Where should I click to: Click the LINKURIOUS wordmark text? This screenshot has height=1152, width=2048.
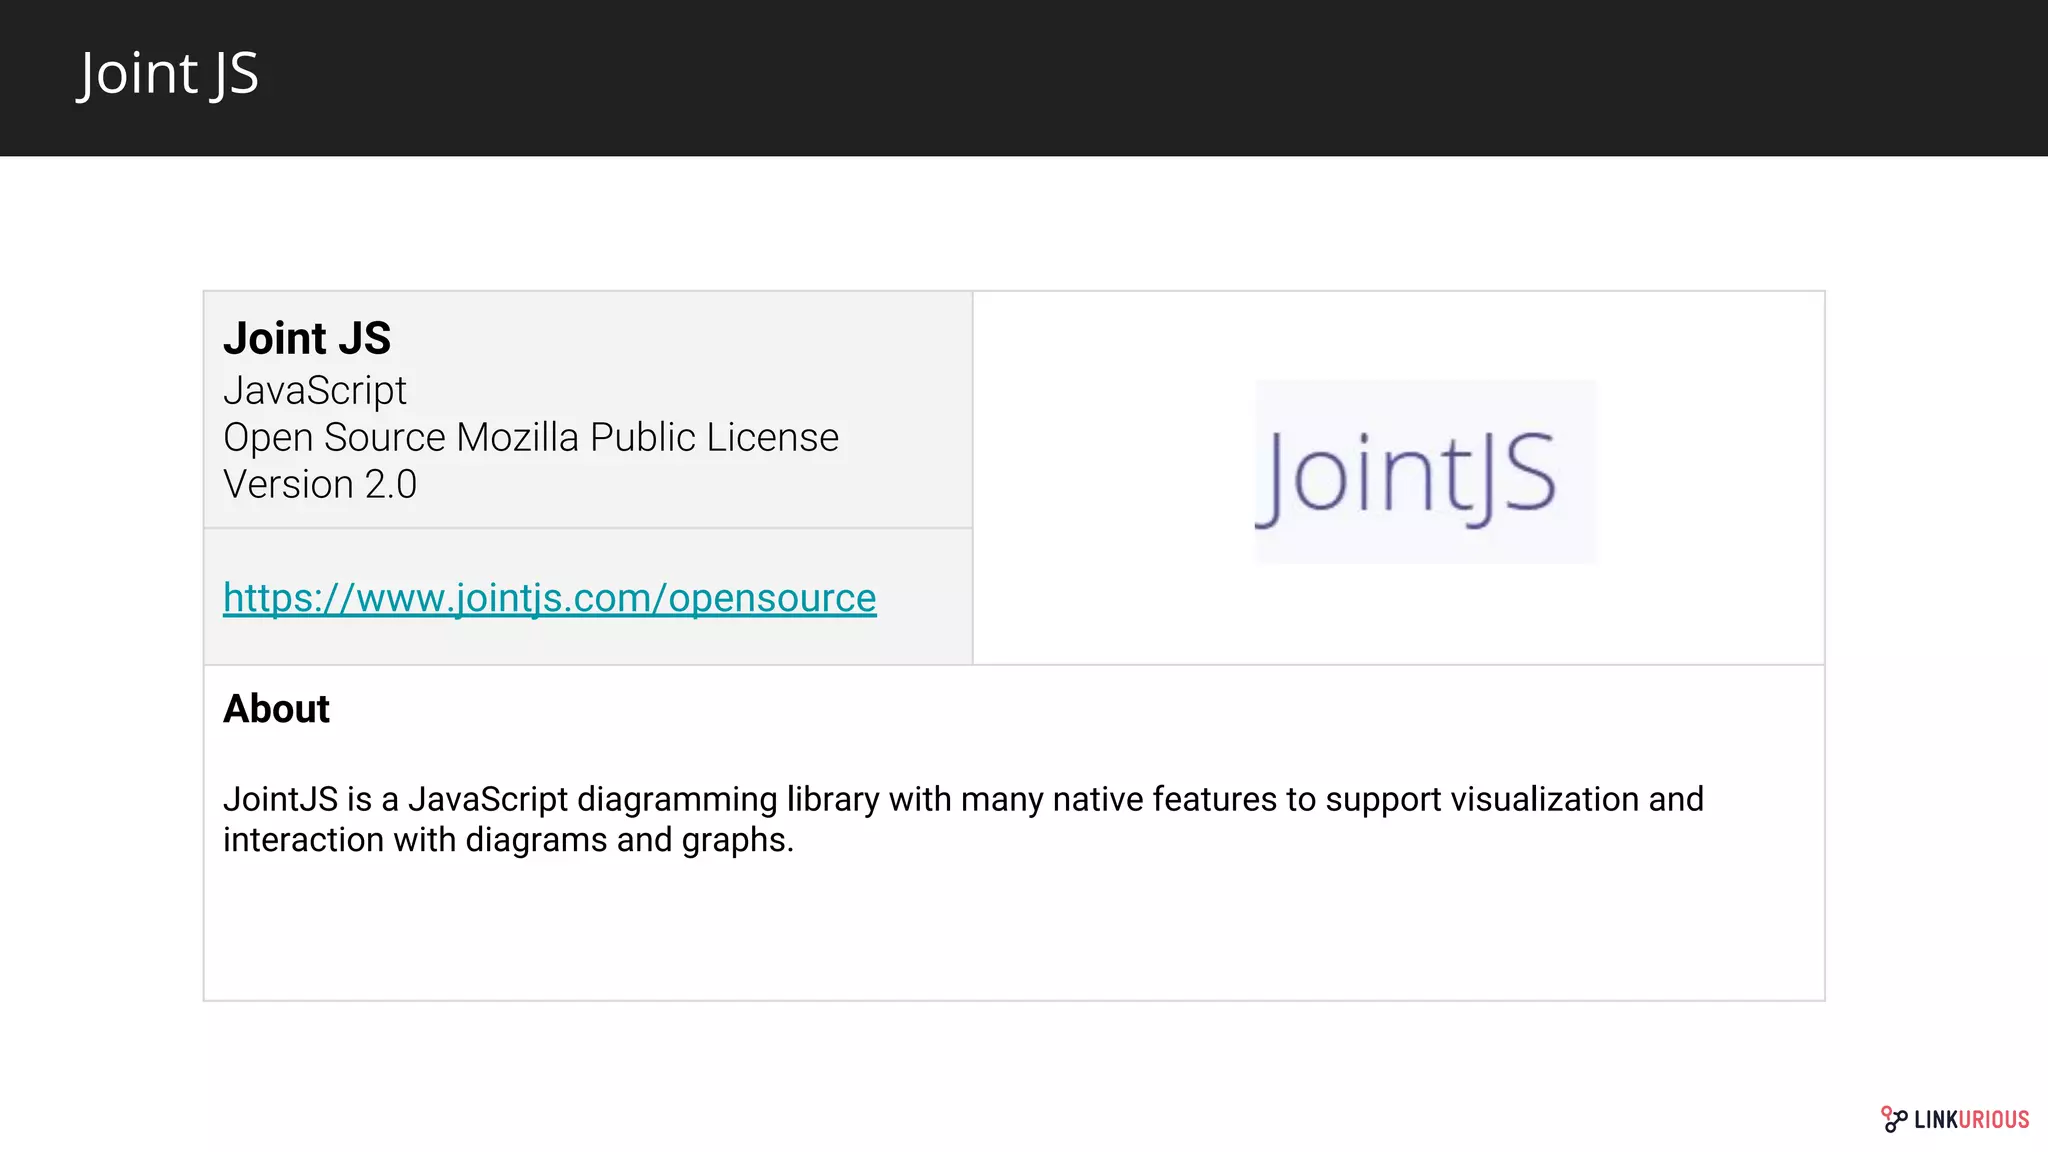tap(1971, 1120)
